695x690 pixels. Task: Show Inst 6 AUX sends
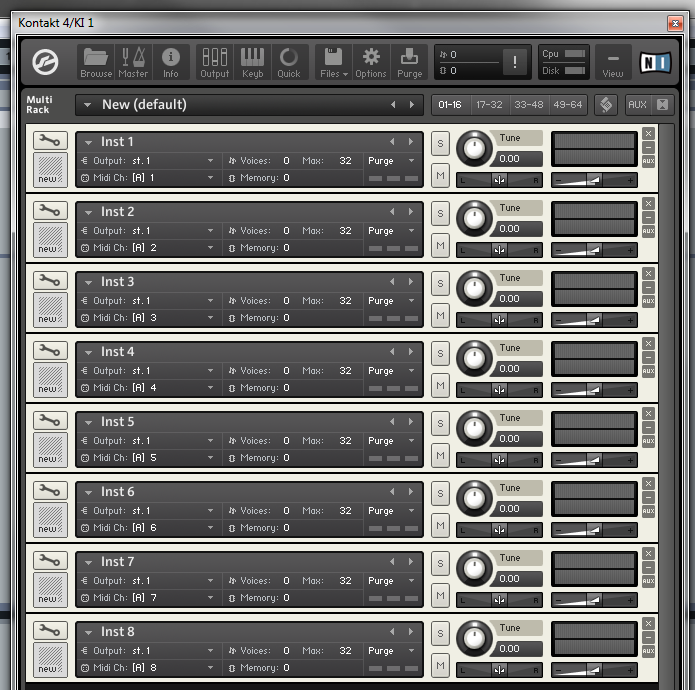click(648, 511)
